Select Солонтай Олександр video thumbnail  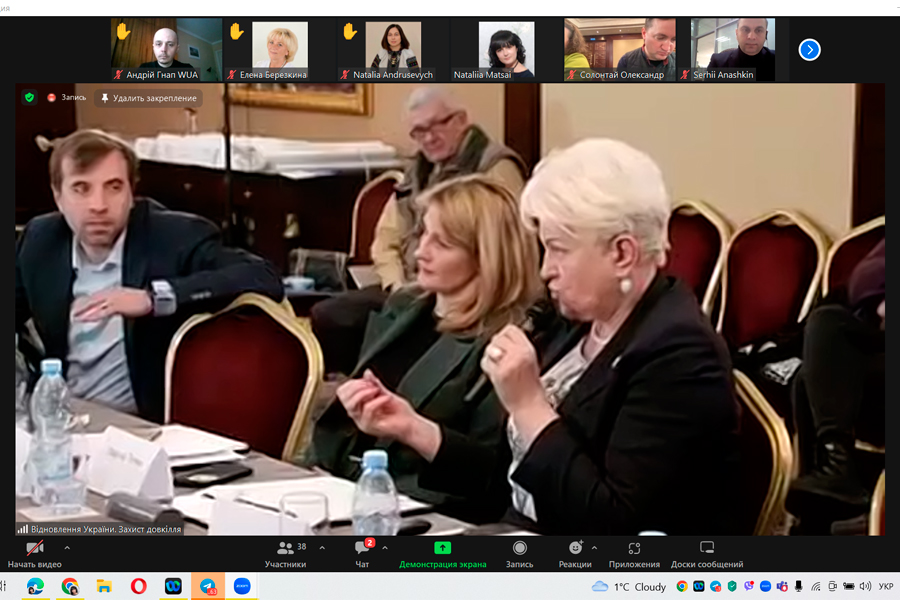tap(620, 49)
